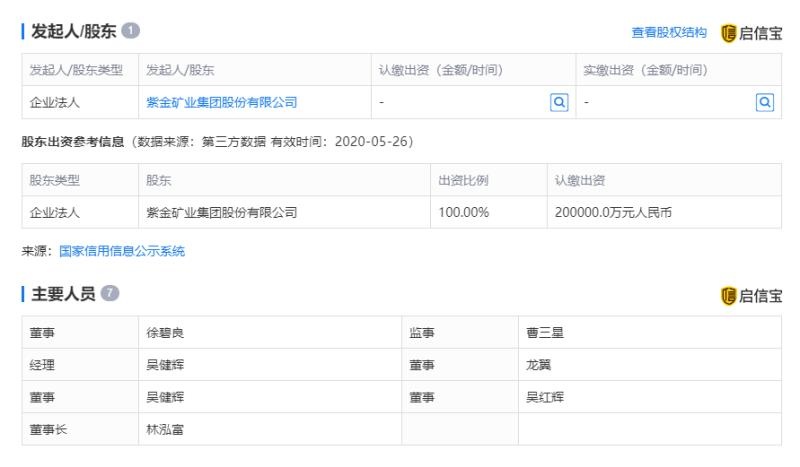Open the 国家信用信息公示系统 source link
The width and height of the screenshot is (800, 467).
[x=122, y=251]
